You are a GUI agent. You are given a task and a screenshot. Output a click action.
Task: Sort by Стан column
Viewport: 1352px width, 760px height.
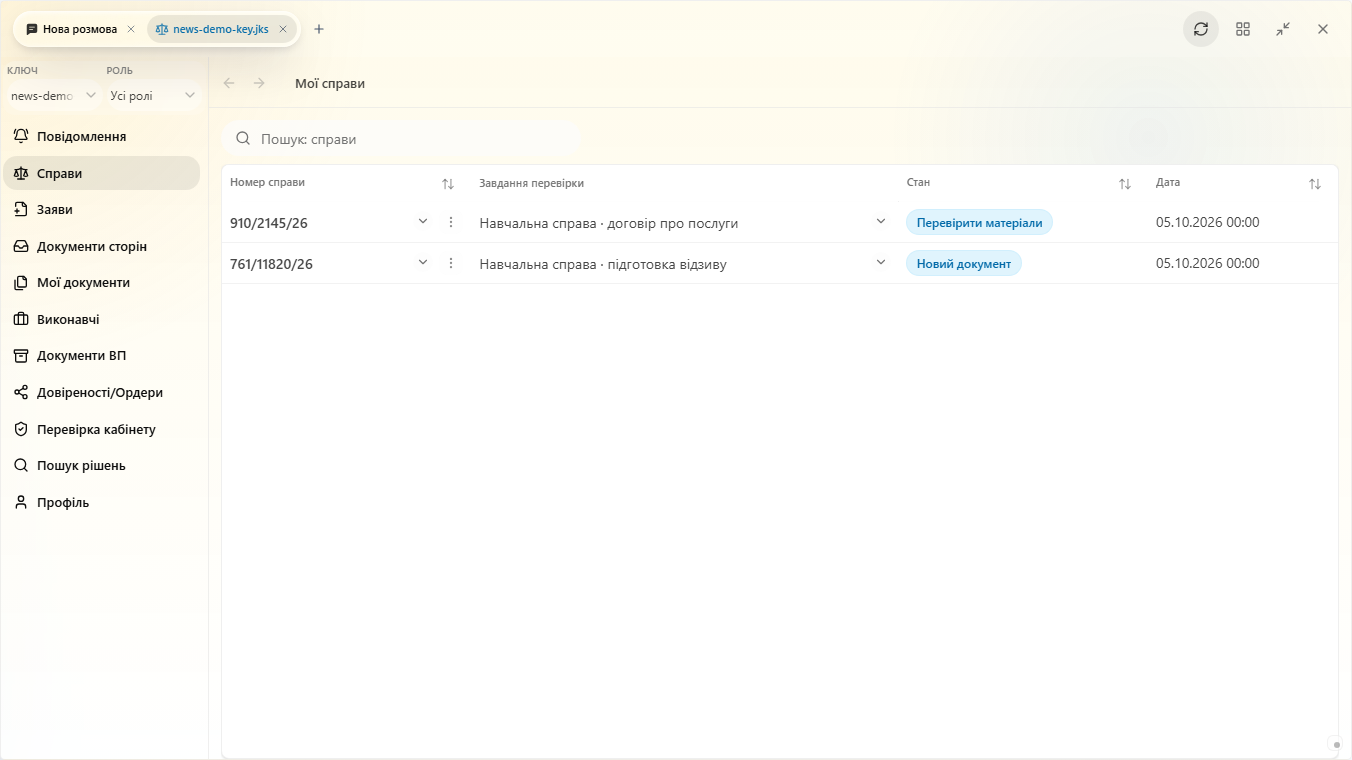tap(1125, 184)
